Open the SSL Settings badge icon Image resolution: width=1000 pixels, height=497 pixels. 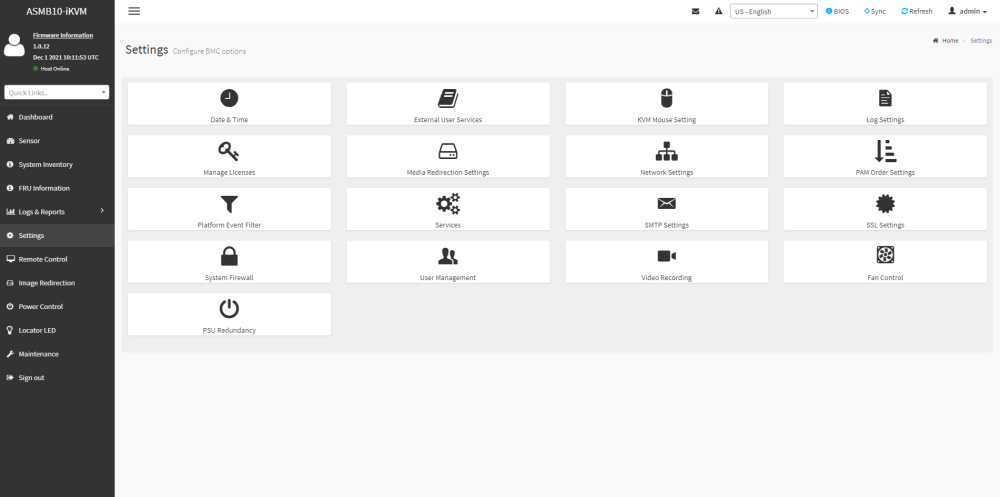(x=885, y=204)
